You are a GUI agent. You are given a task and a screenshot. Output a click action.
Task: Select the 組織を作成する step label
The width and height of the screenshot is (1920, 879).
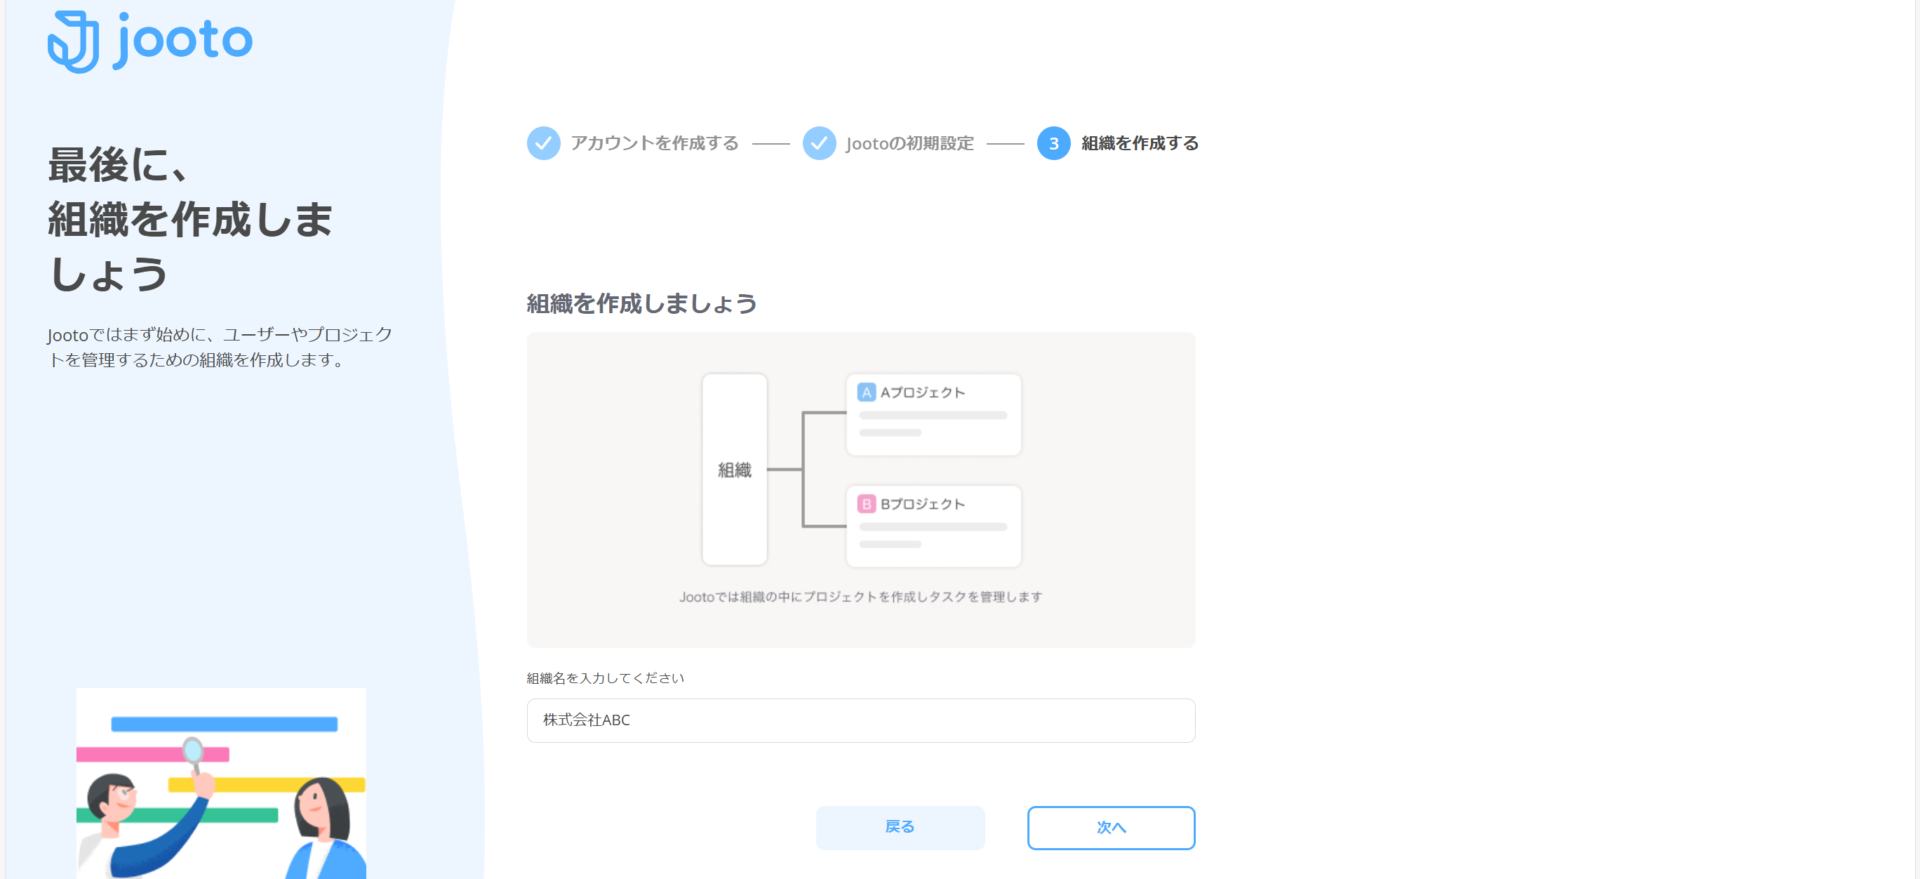pyautogui.click(x=1140, y=143)
